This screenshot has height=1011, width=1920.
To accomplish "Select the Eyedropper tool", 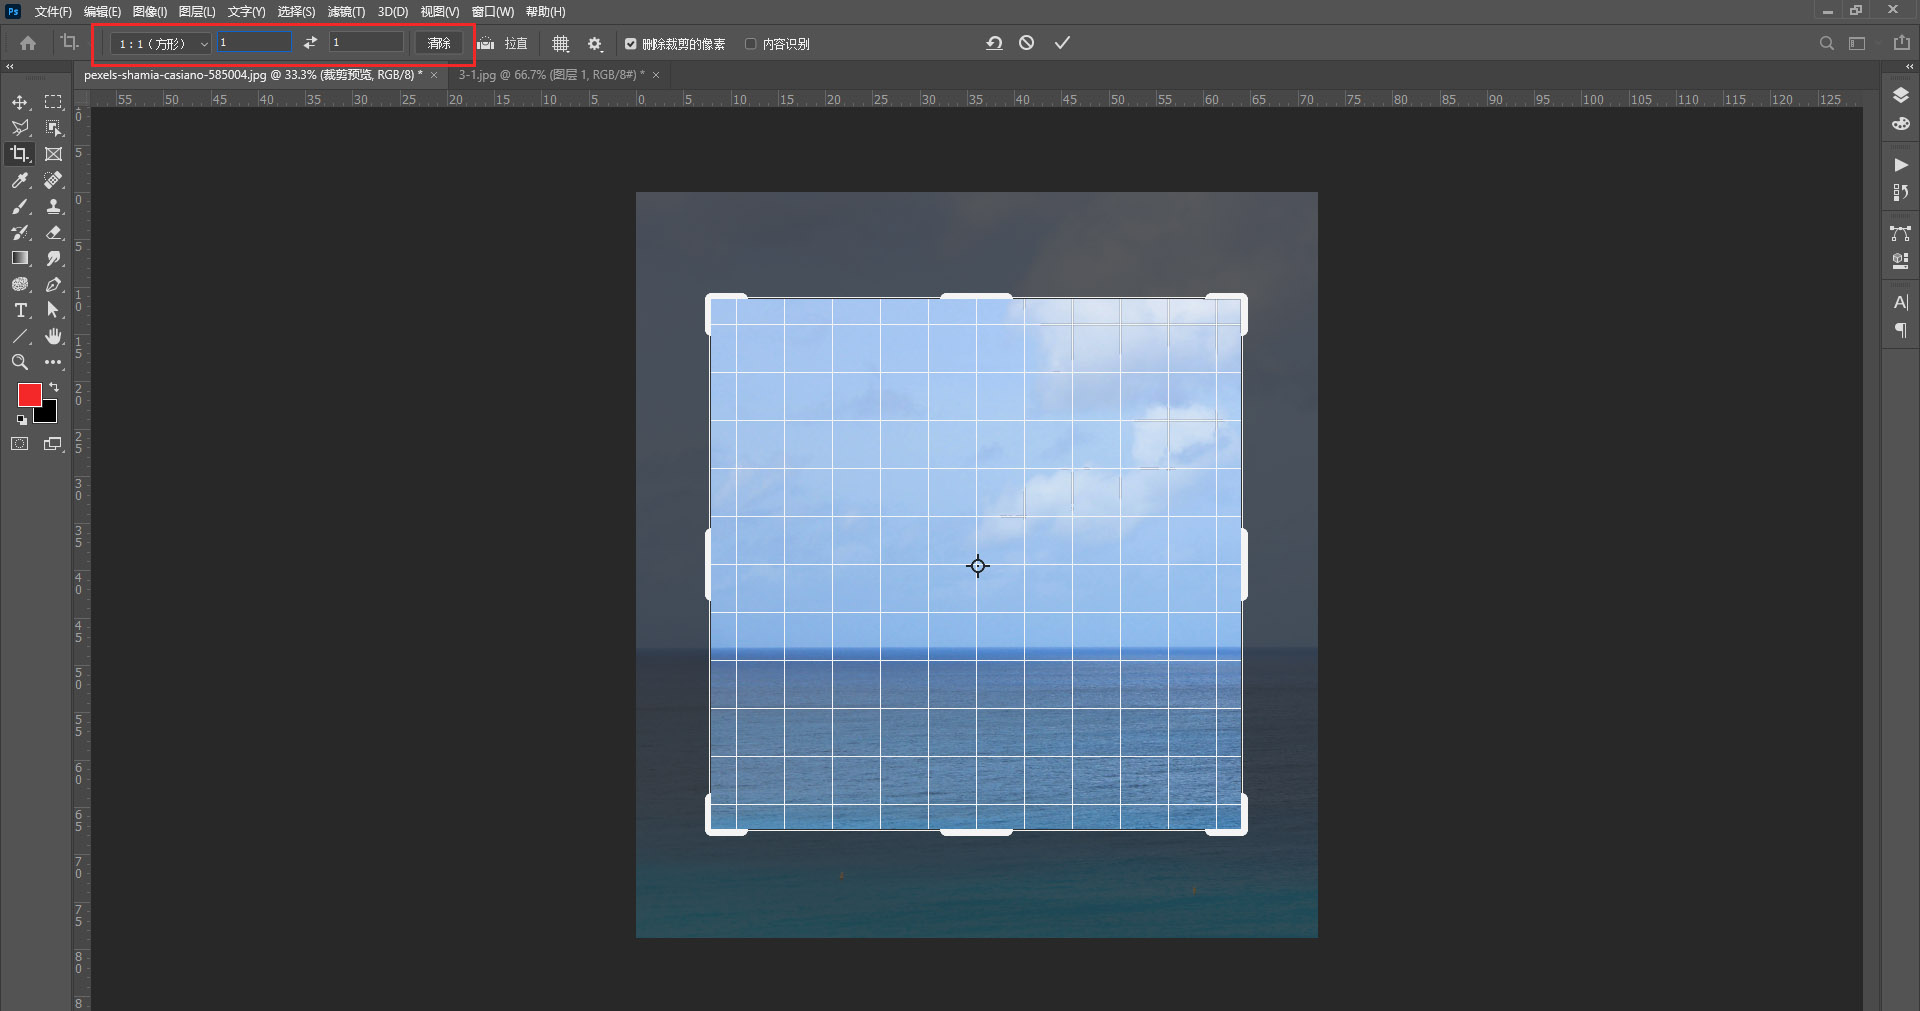I will point(19,180).
